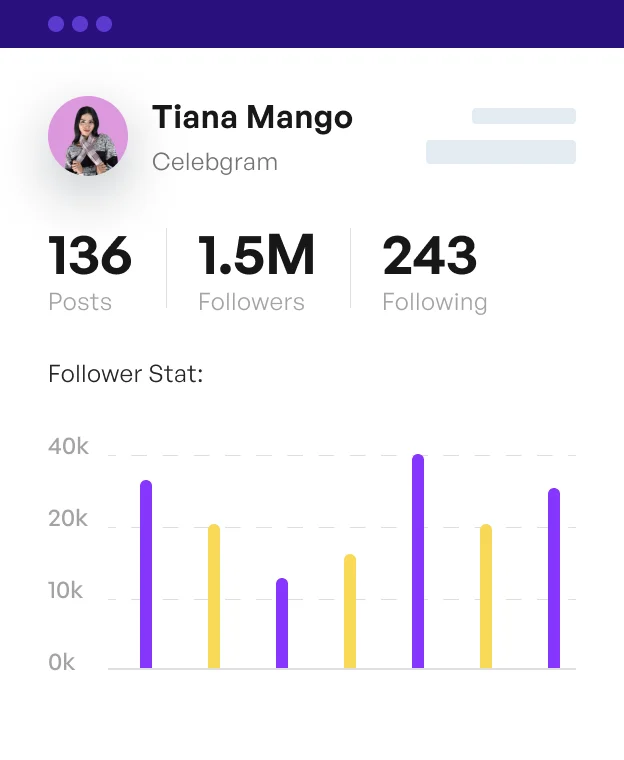The width and height of the screenshot is (624, 760).
Task: Select the last purple chart bar
Action: pyautogui.click(x=554, y=578)
